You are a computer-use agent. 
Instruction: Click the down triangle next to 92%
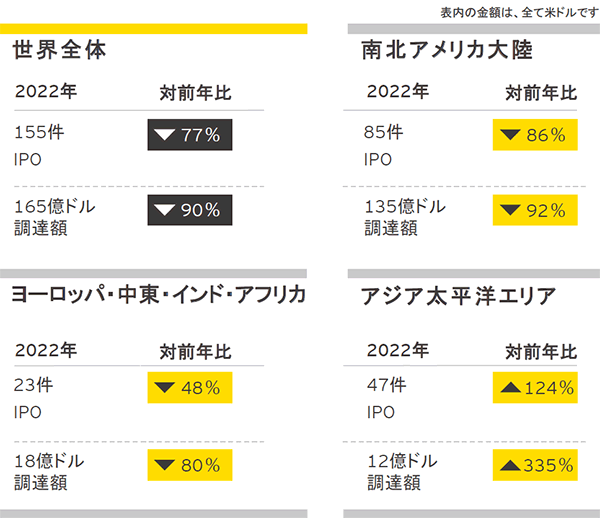point(511,210)
